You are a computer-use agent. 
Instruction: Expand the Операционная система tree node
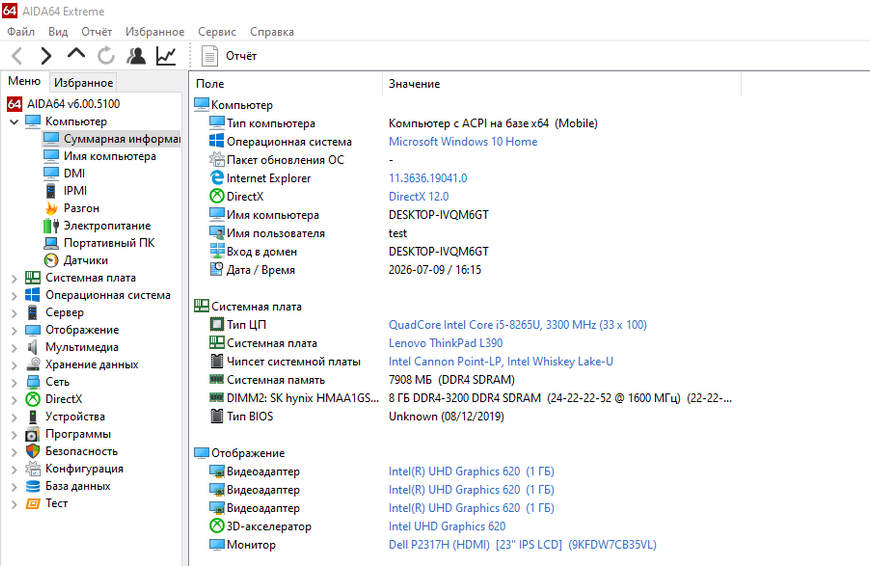tap(14, 296)
